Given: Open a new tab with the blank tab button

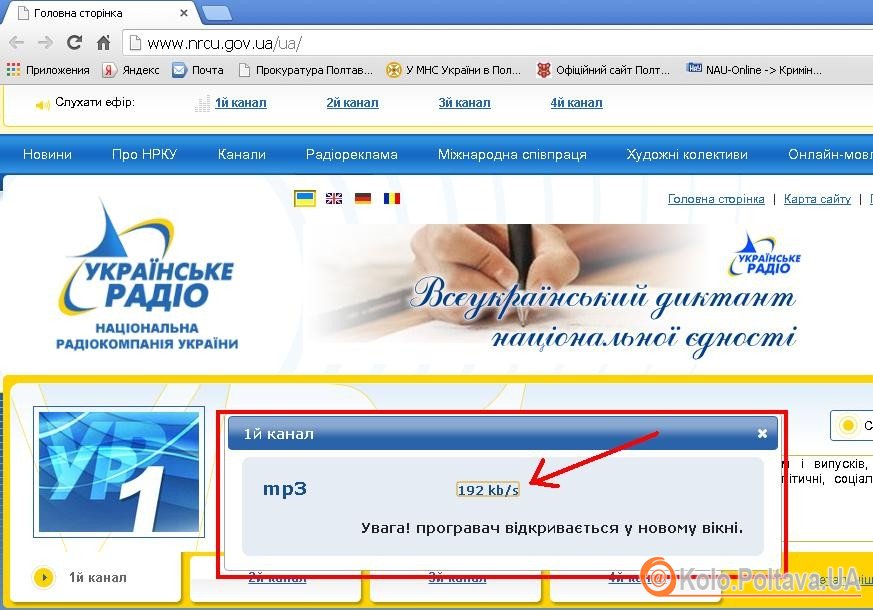Looking at the screenshot, I should click(x=217, y=13).
